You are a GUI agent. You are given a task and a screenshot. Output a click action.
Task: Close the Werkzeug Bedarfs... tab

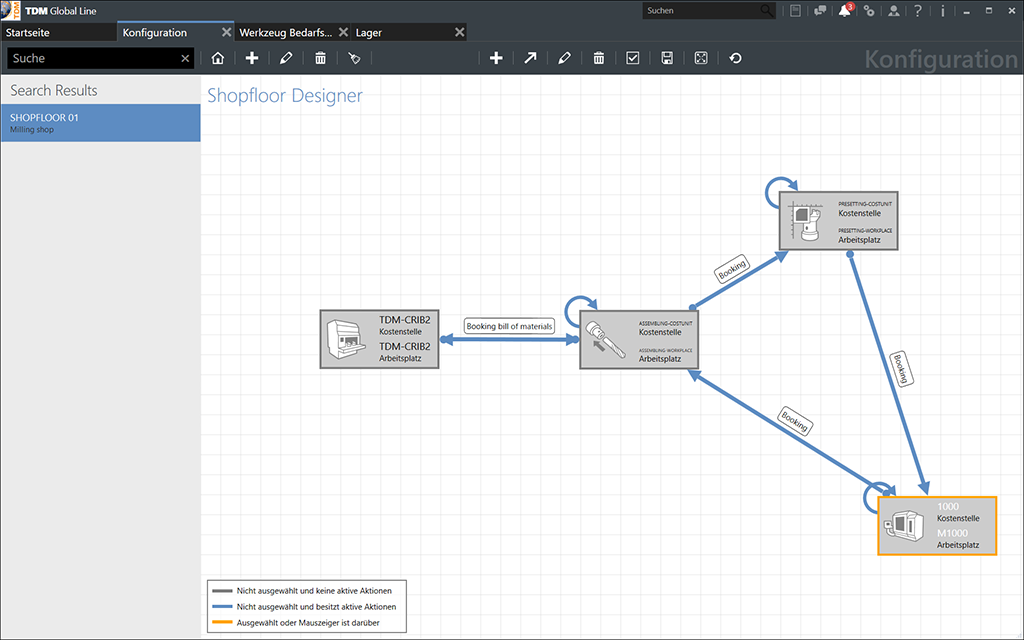[x=344, y=32]
